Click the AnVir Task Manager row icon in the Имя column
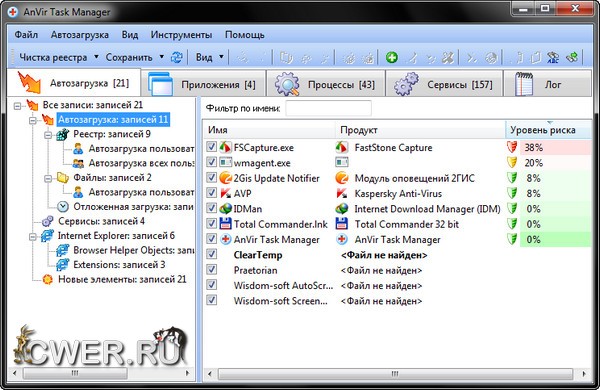Viewport: 600px width, 390px height. [226, 239]
